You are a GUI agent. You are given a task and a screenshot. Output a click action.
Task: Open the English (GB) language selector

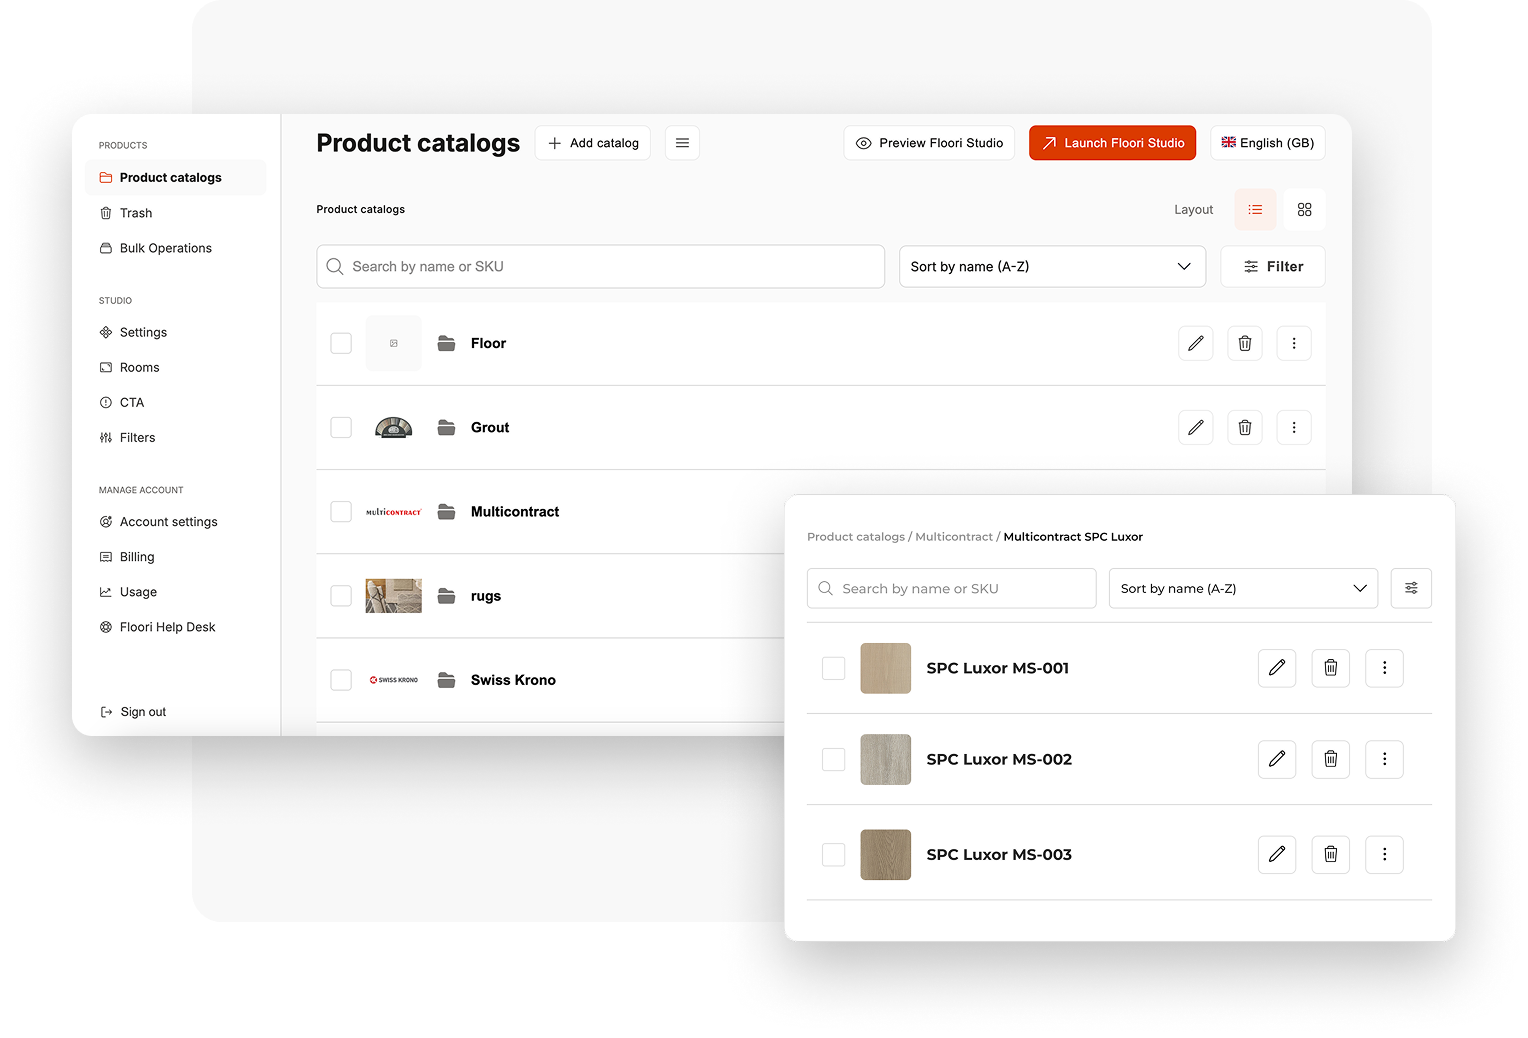[x=1267, y=143]
